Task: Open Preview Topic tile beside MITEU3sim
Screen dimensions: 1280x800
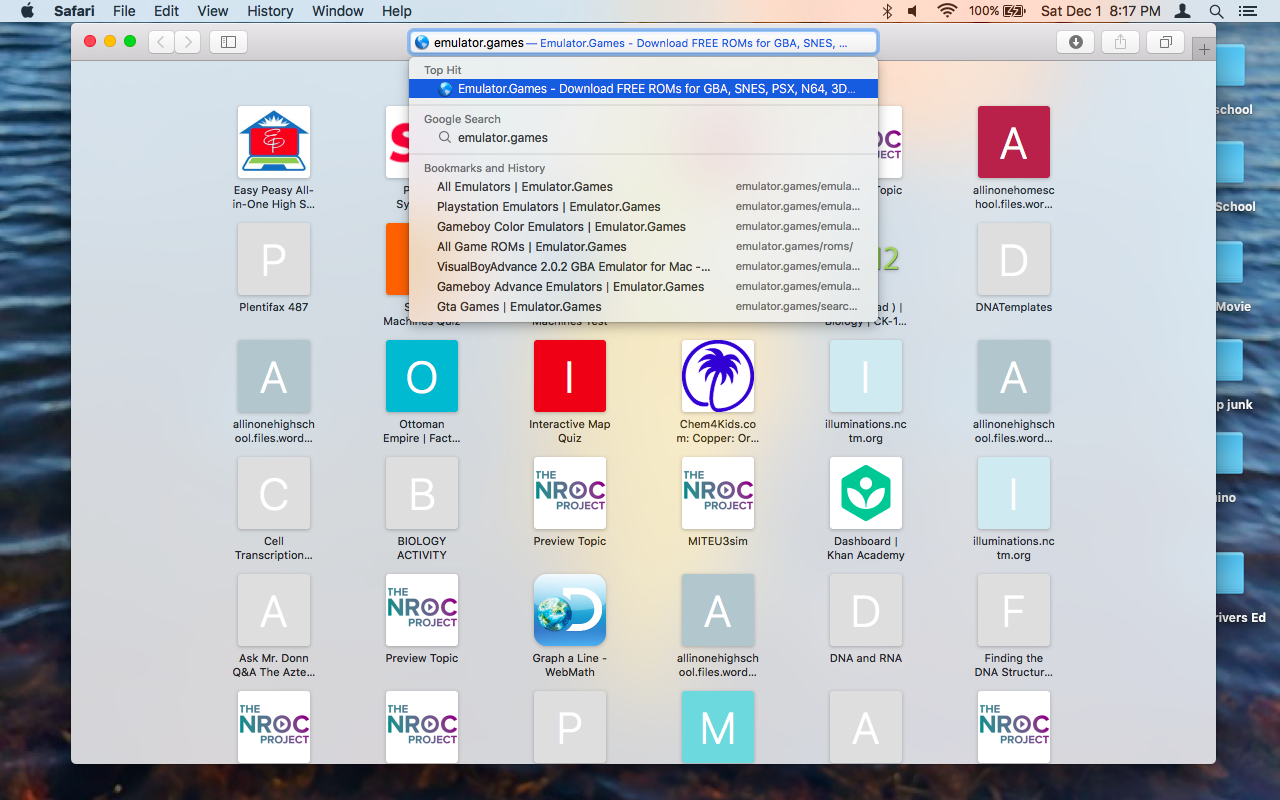Action: pos(570,493)
